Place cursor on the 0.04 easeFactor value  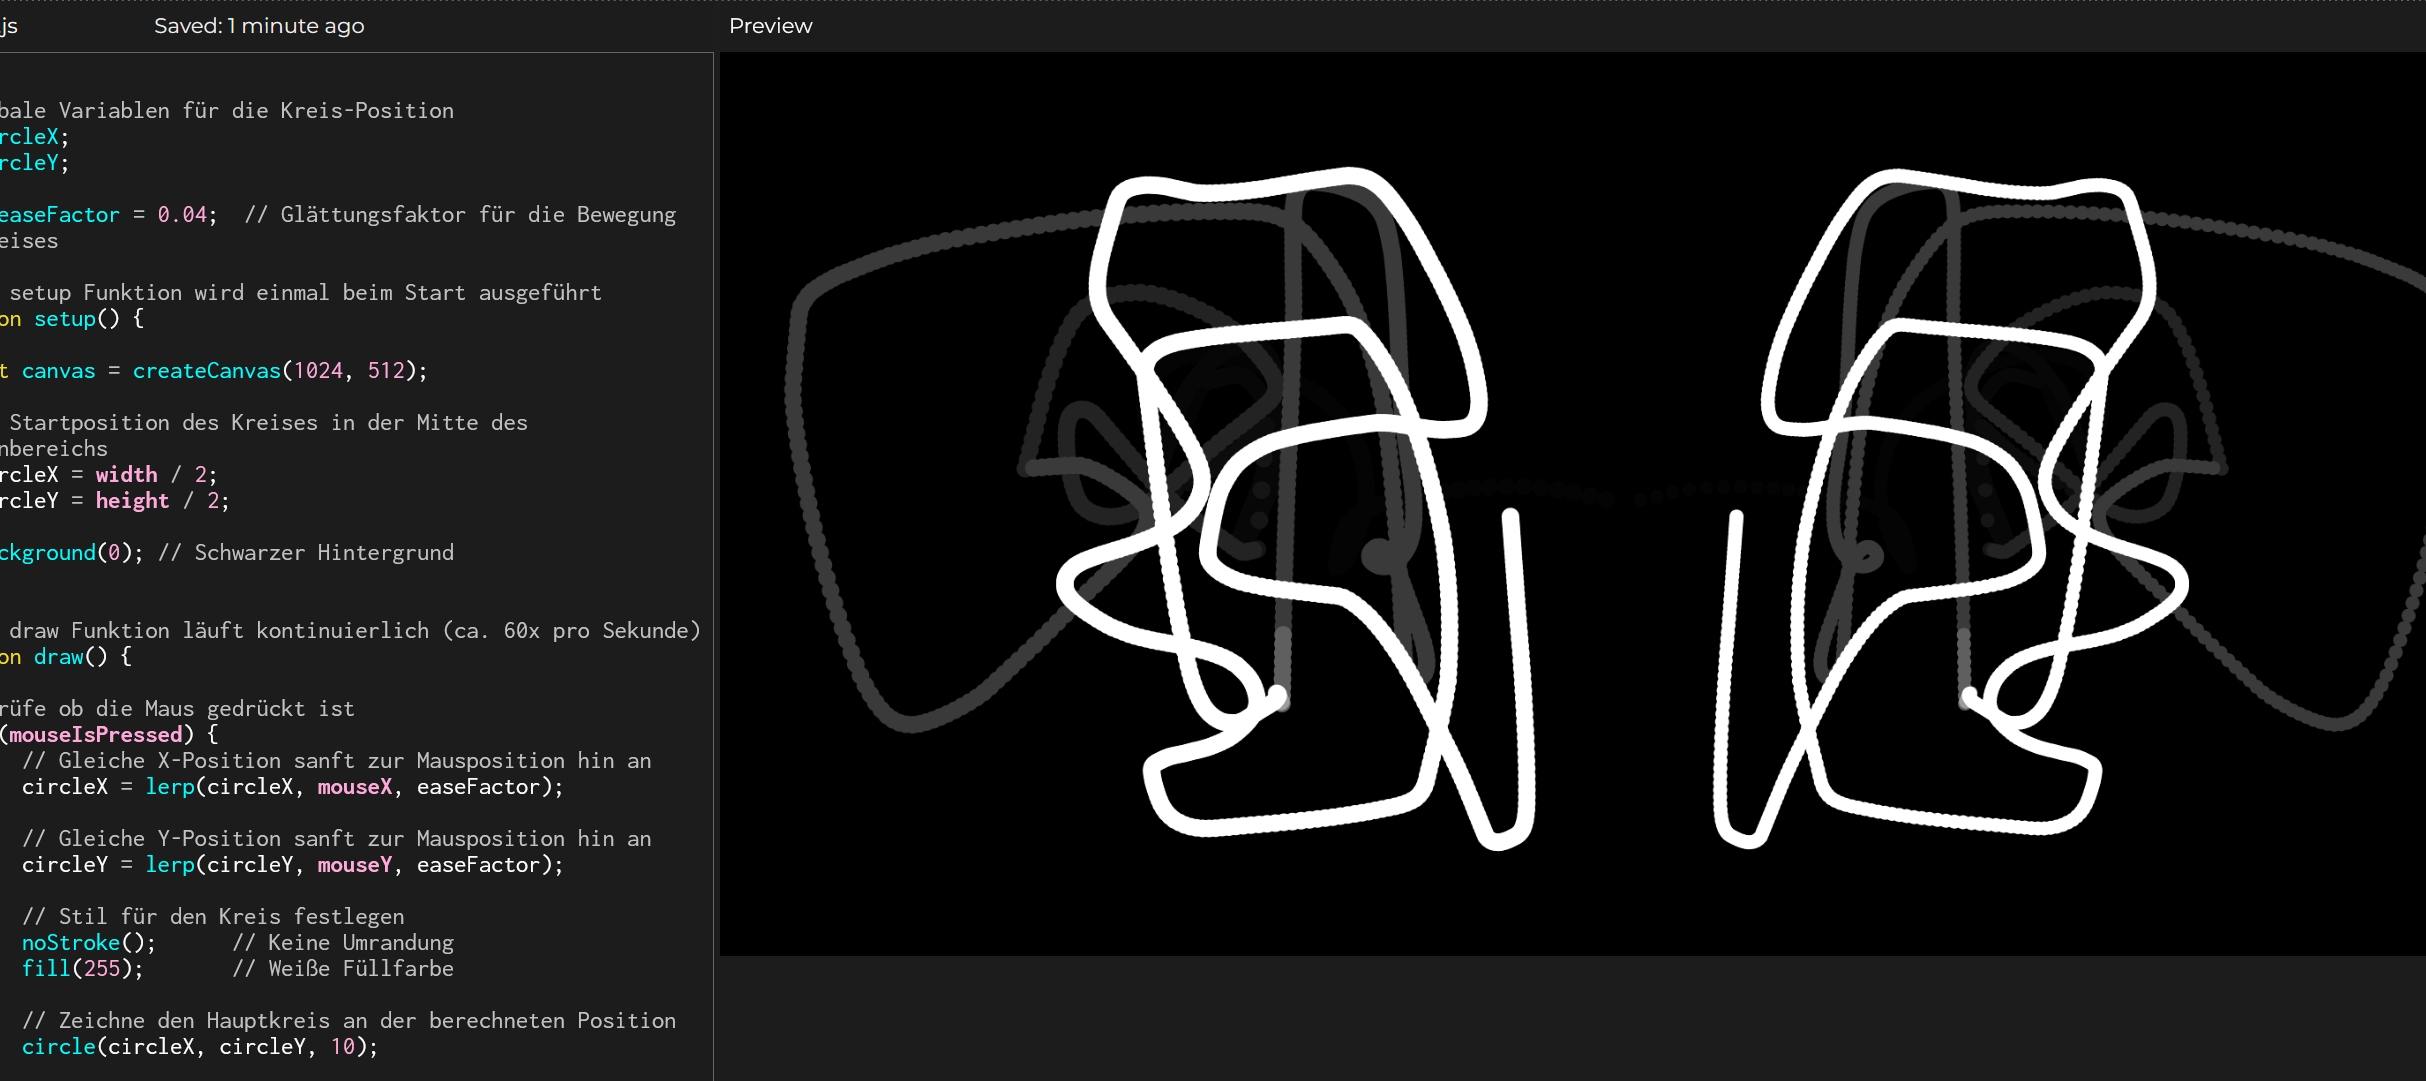coord(182,215)
